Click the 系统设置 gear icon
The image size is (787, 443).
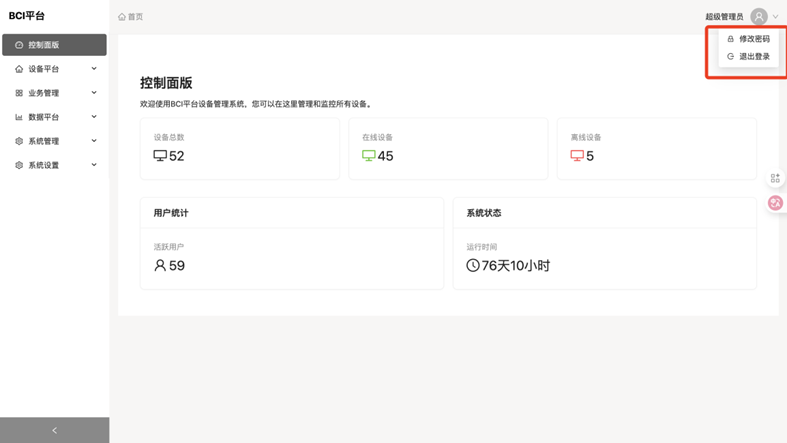point(19,165)
